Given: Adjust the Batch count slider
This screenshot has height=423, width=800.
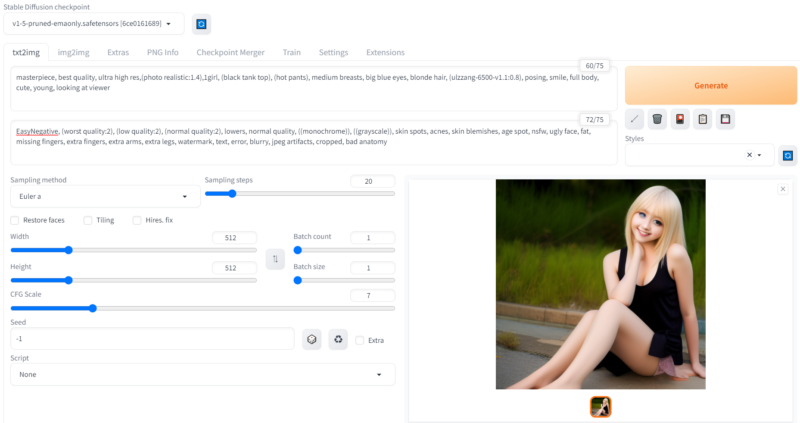Looking at the screenshot, I should coord(344,250).
